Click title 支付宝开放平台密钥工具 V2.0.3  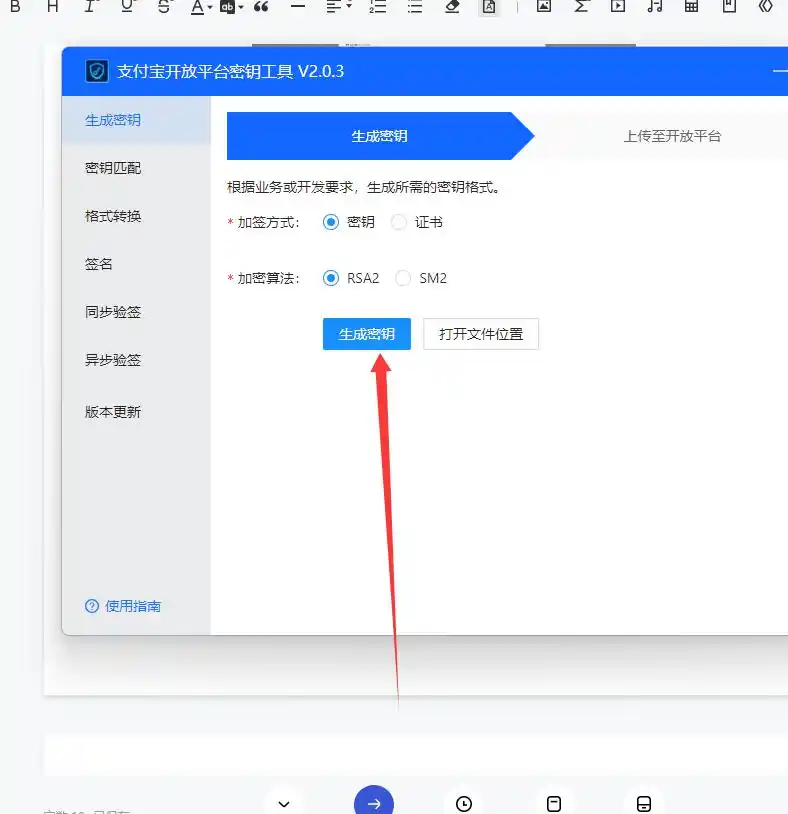click(230, 71)
